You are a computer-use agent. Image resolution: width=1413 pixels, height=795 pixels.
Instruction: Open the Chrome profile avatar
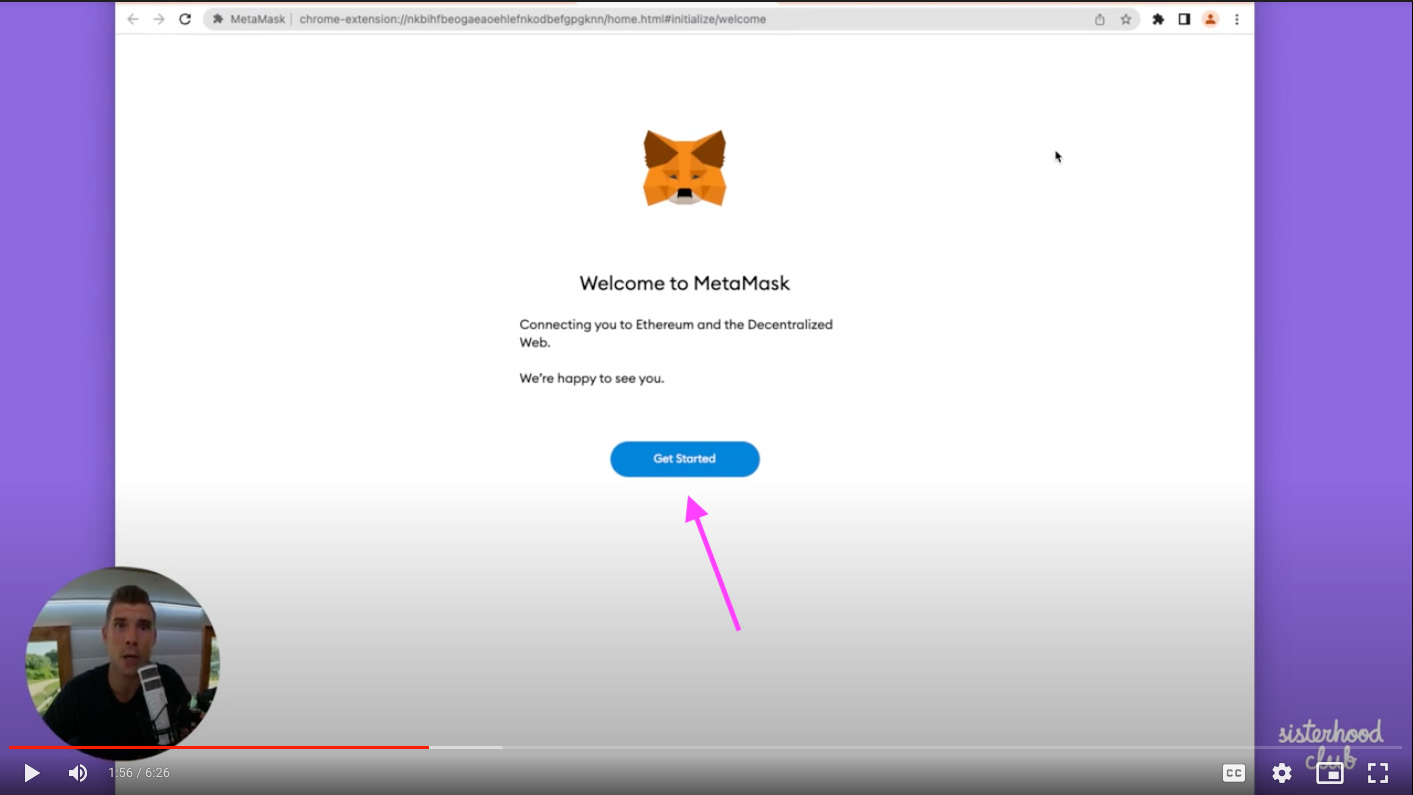pyautogui.click(x=1210, y=19)
